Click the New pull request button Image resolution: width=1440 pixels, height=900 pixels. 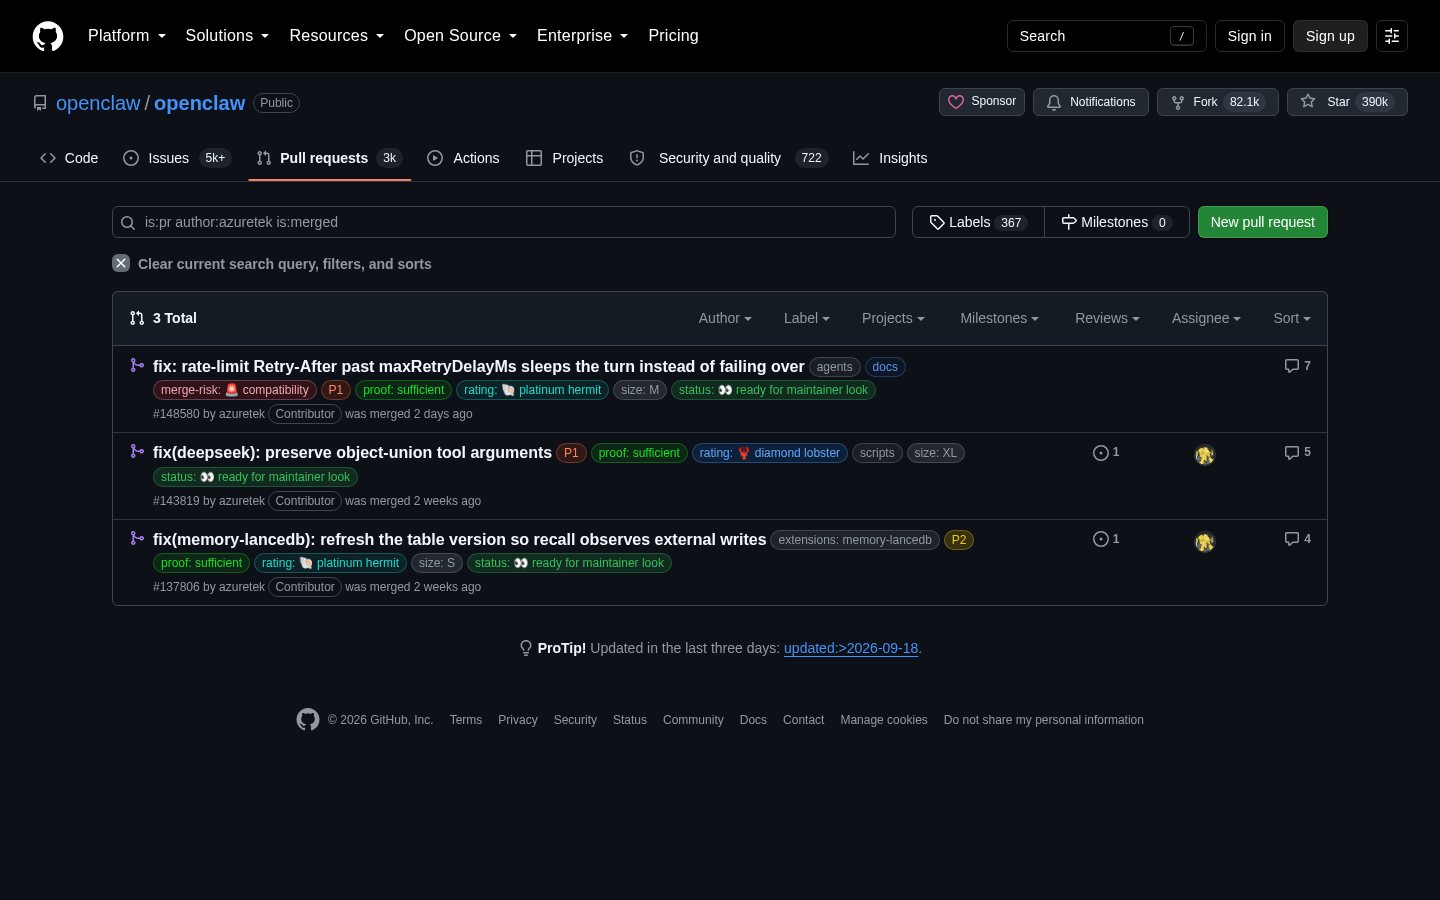pos(1263,222)
